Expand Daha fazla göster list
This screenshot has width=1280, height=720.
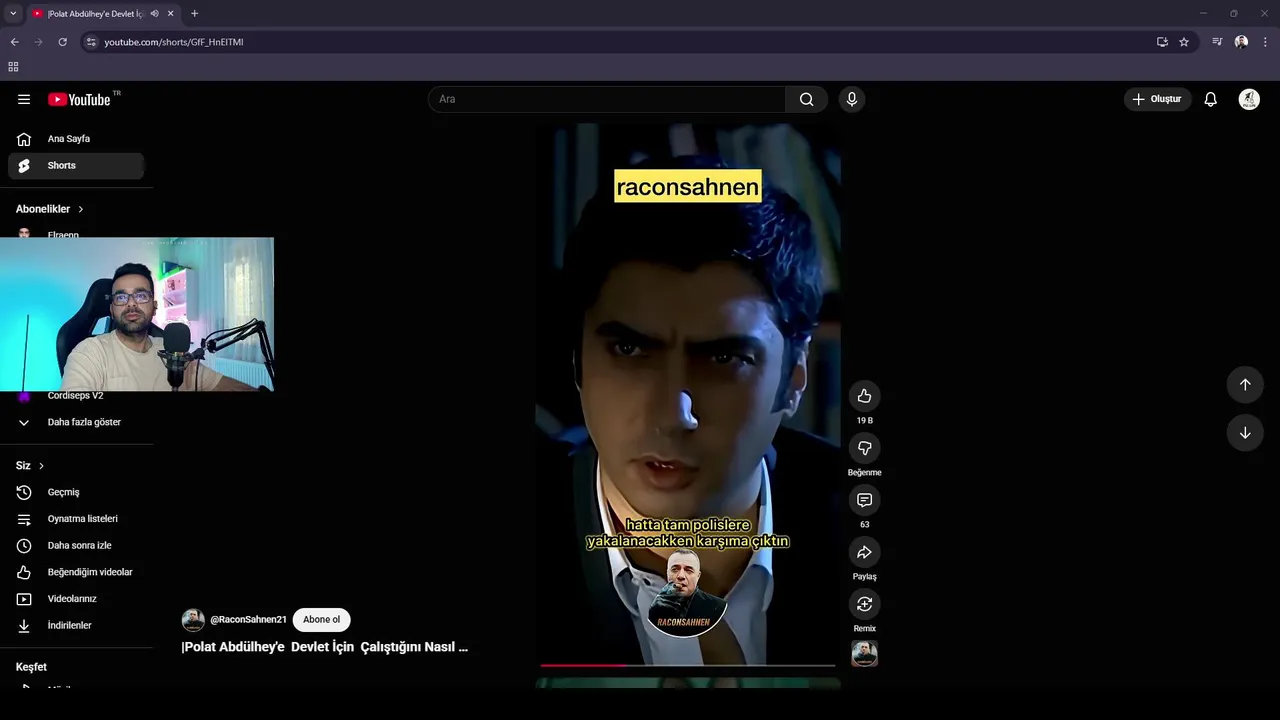tap(76, 422)
